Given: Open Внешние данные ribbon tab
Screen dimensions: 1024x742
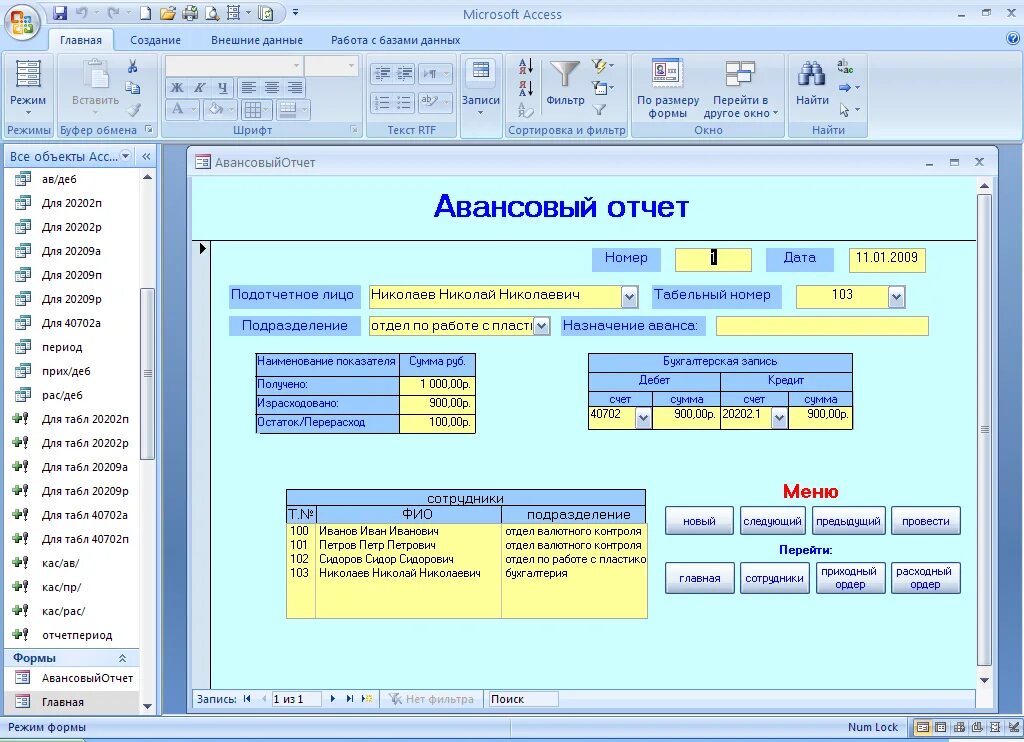Looking at the screenshot, I should 257,40.
